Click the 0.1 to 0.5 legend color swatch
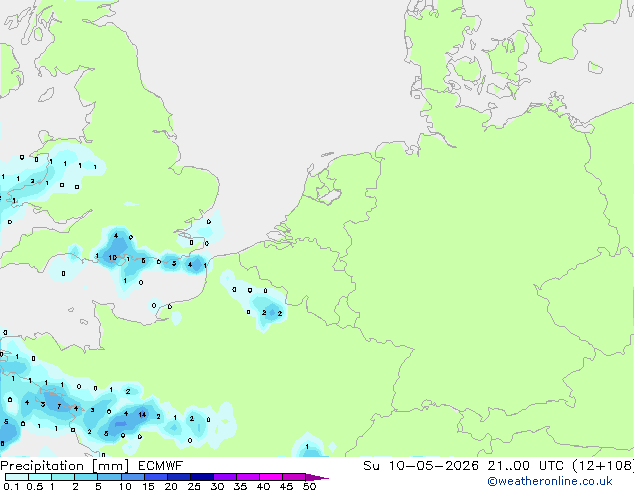Viewport: 634px width, 490px height. (17, 477)
